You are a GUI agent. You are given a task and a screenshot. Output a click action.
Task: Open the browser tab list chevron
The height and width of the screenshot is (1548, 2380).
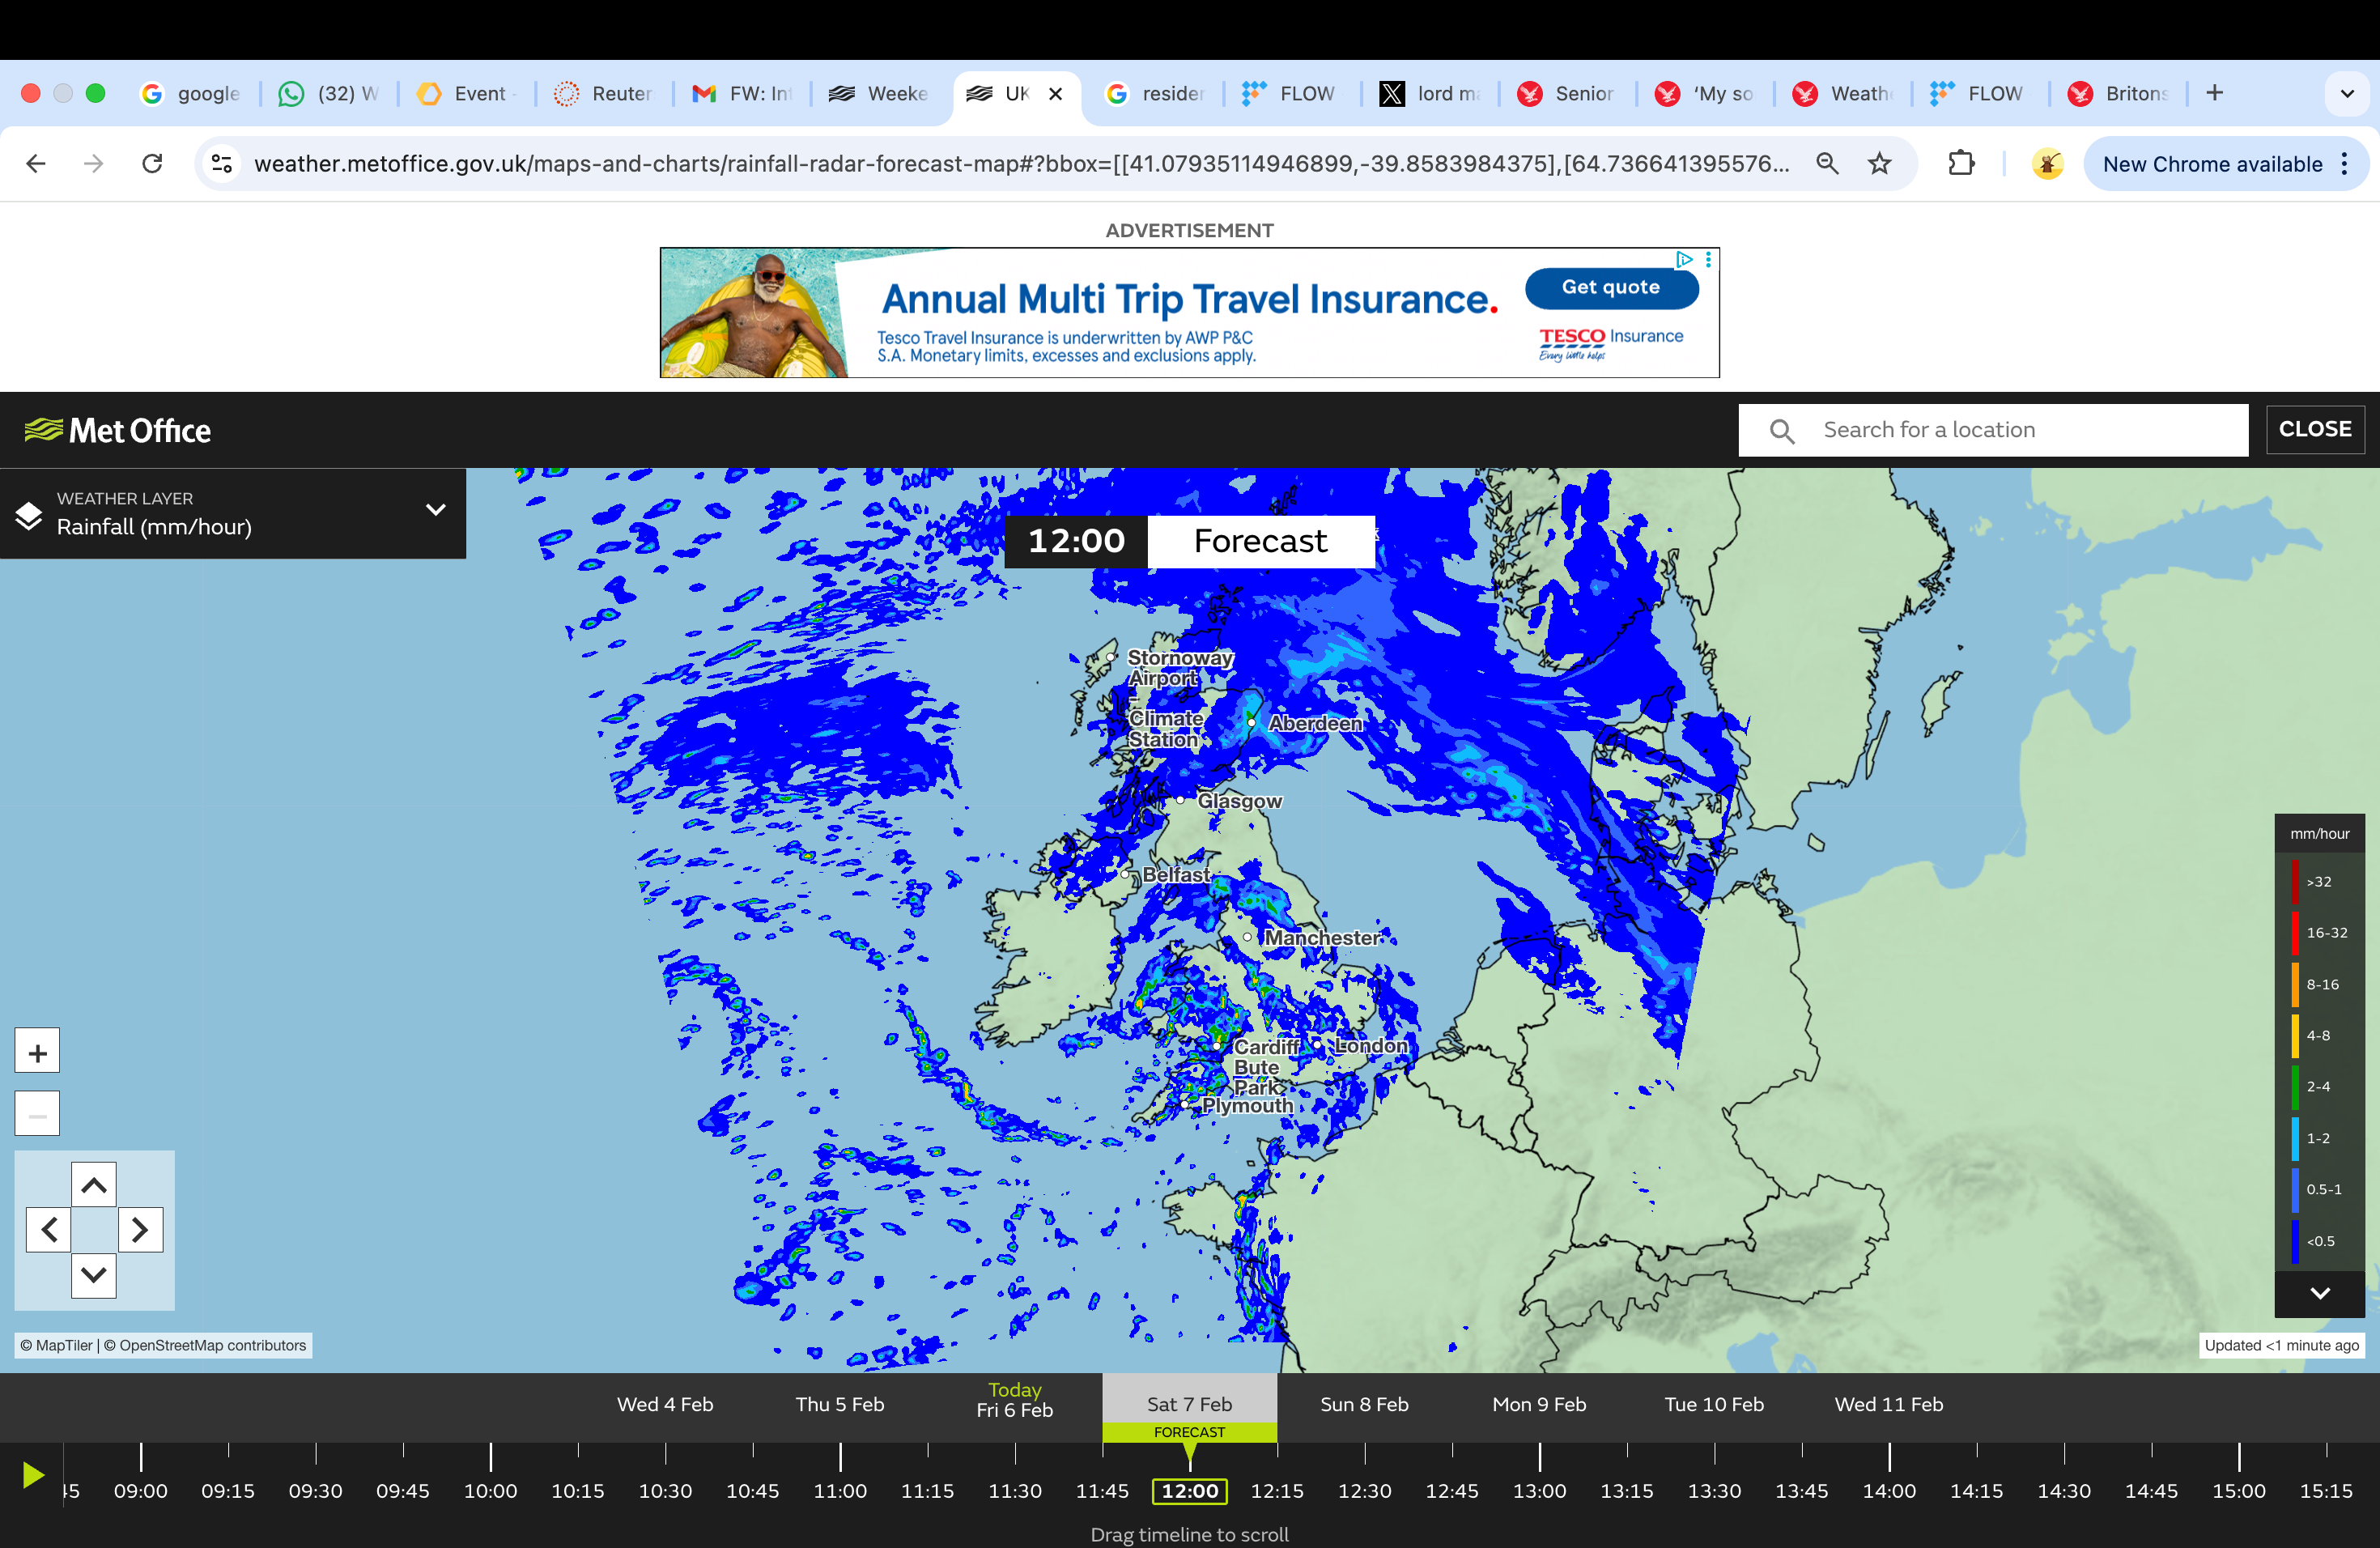coord(2347,93)
